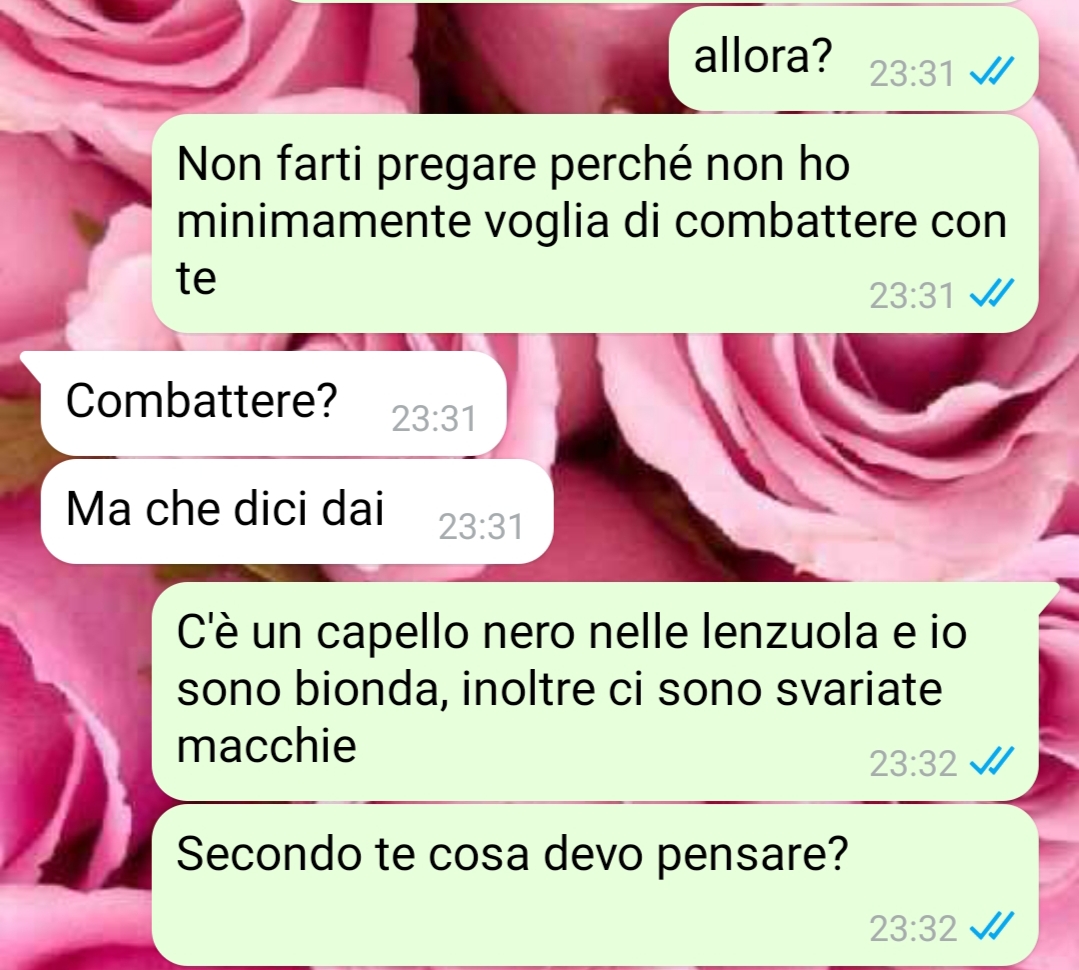
Task: Tap the 23:32 timestamp on last message
Action: point(912,928)
